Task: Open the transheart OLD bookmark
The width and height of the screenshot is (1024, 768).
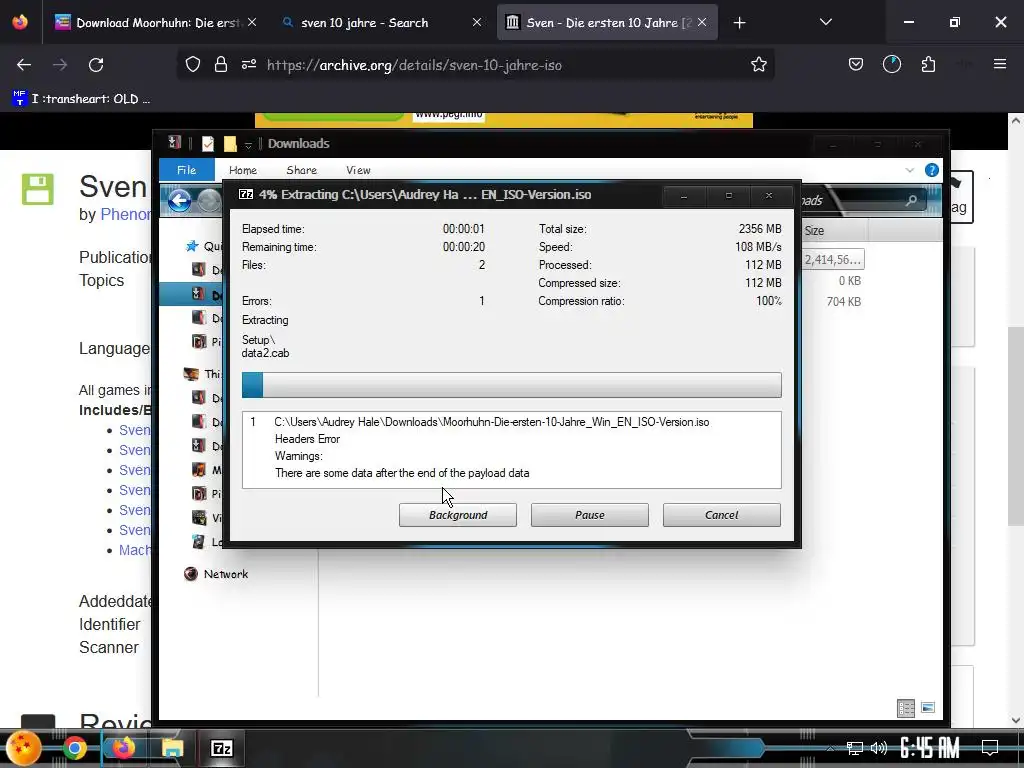Action: coord(81,99)
